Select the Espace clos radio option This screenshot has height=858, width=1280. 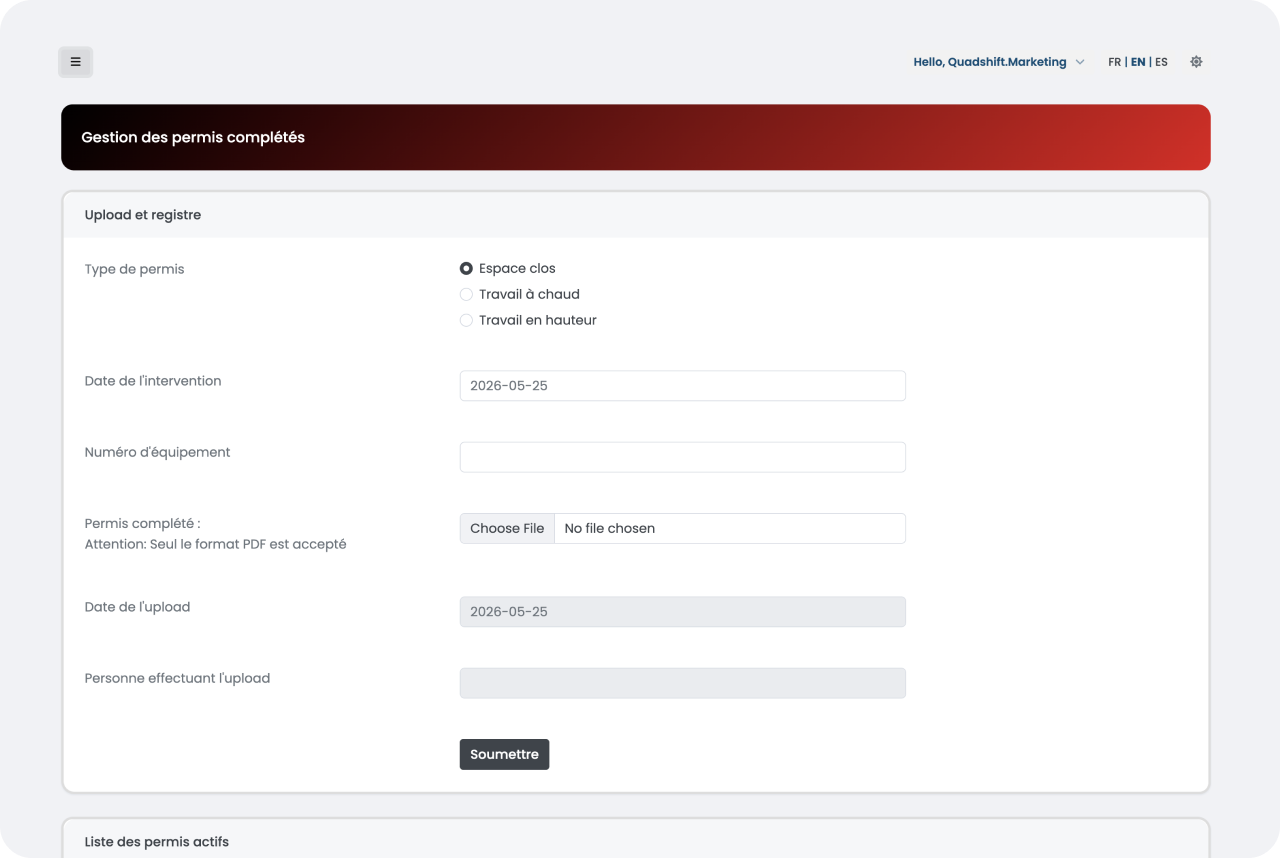tap(466, 268)
